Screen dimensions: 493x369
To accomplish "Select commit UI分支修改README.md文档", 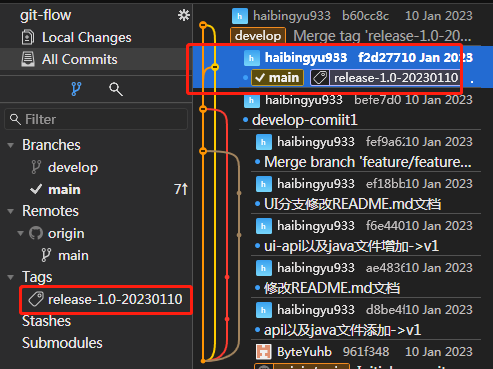I will (x=367, y=194).
